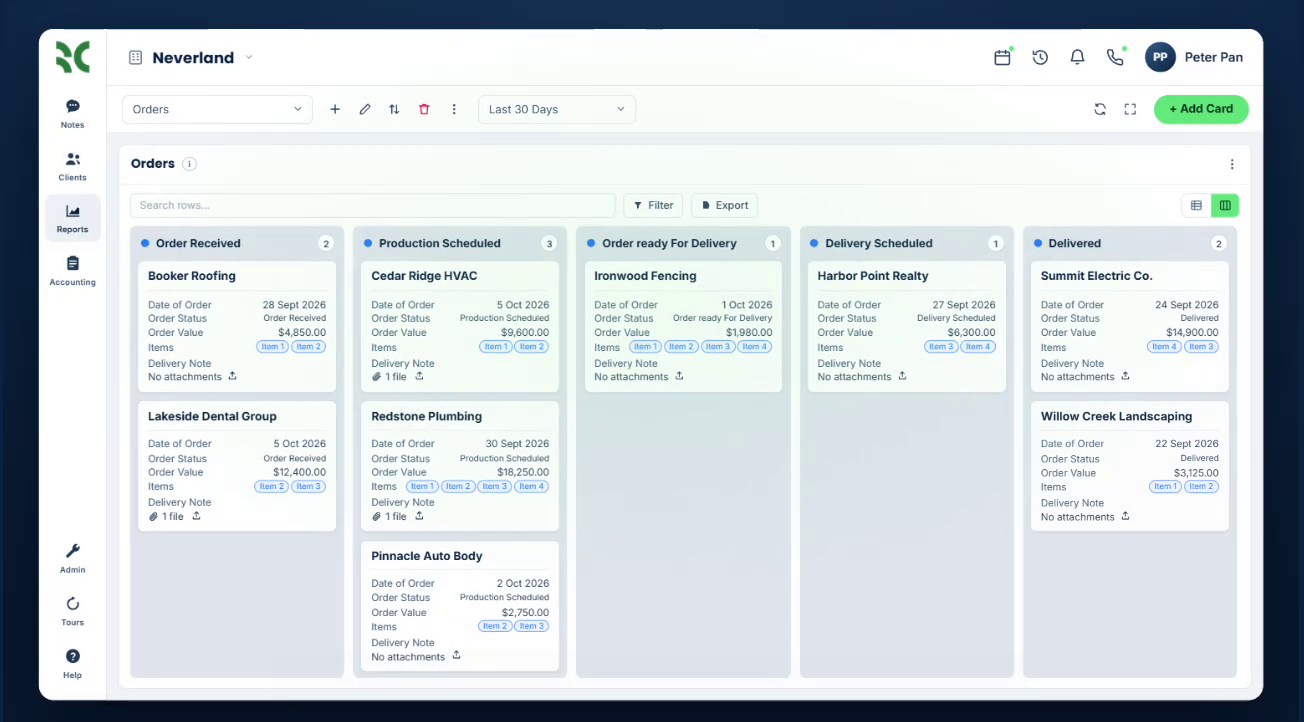Click the phone call icon
Screen dimensions: 1304x722
pos(1115,57)
